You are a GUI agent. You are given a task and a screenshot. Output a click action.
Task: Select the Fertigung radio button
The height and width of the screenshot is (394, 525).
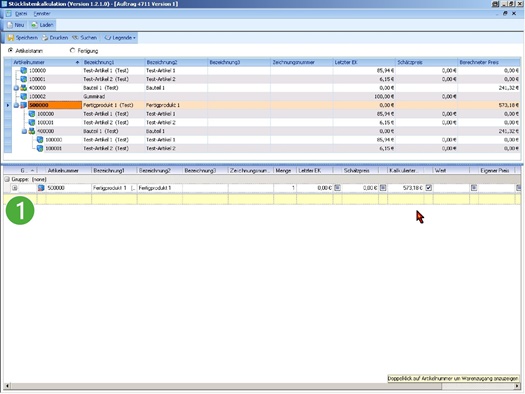coord(72,51)
